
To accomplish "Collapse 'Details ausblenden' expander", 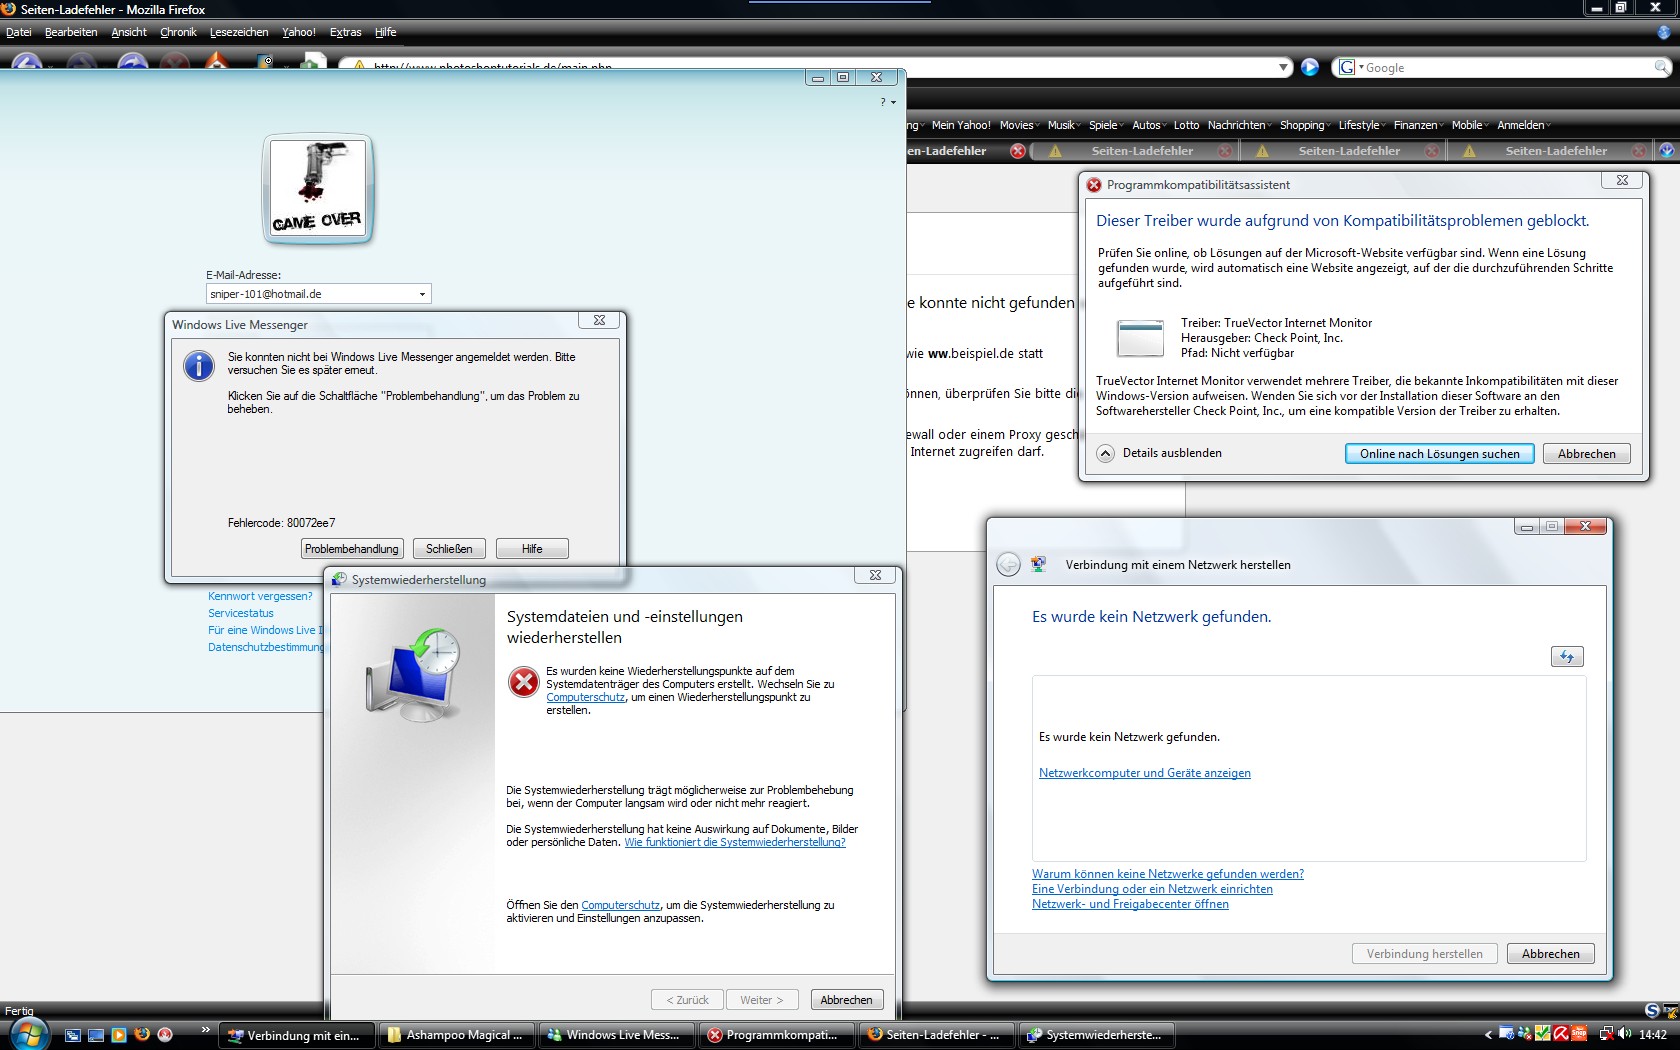I will click(1105, 453).
